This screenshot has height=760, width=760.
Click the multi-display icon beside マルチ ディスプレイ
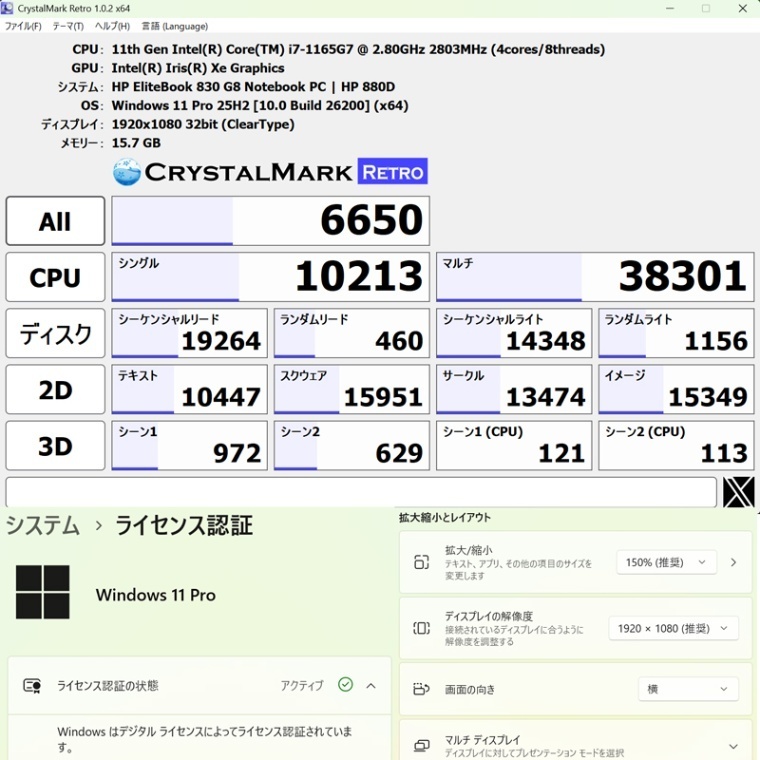point(421,745)
